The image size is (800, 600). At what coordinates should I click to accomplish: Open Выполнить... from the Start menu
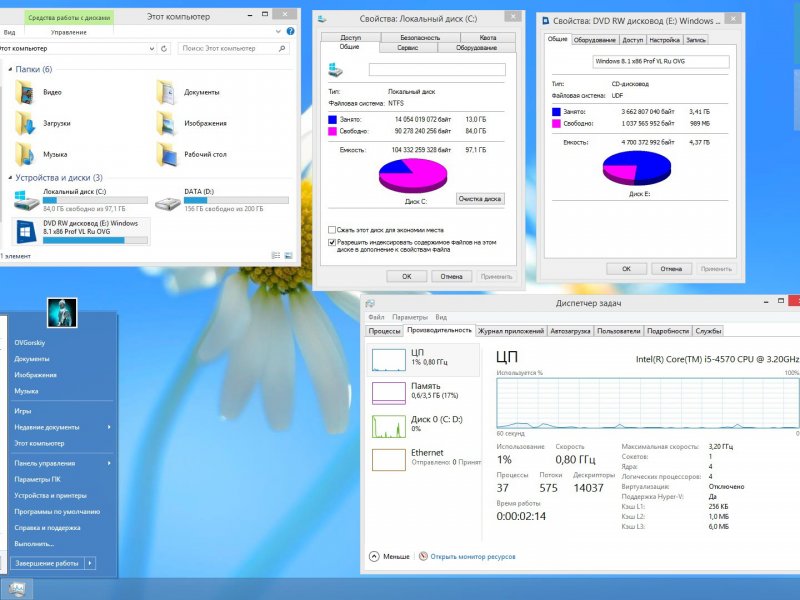pyautogui.click(x=34, y=544)
